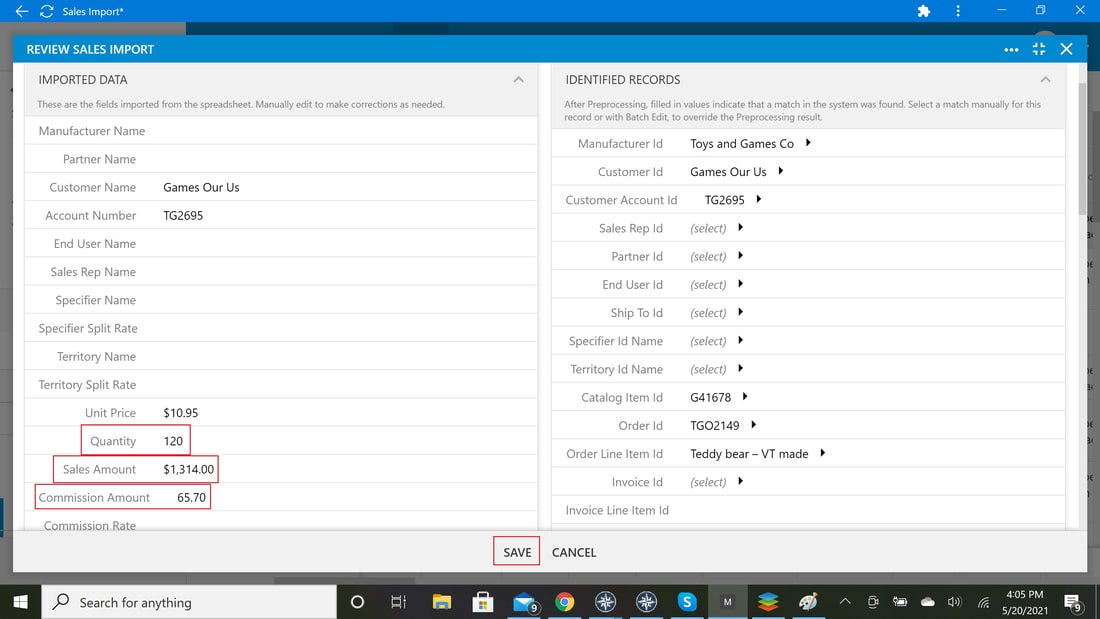Click the refresh icon beside Sales Import

tap(47, 11)
